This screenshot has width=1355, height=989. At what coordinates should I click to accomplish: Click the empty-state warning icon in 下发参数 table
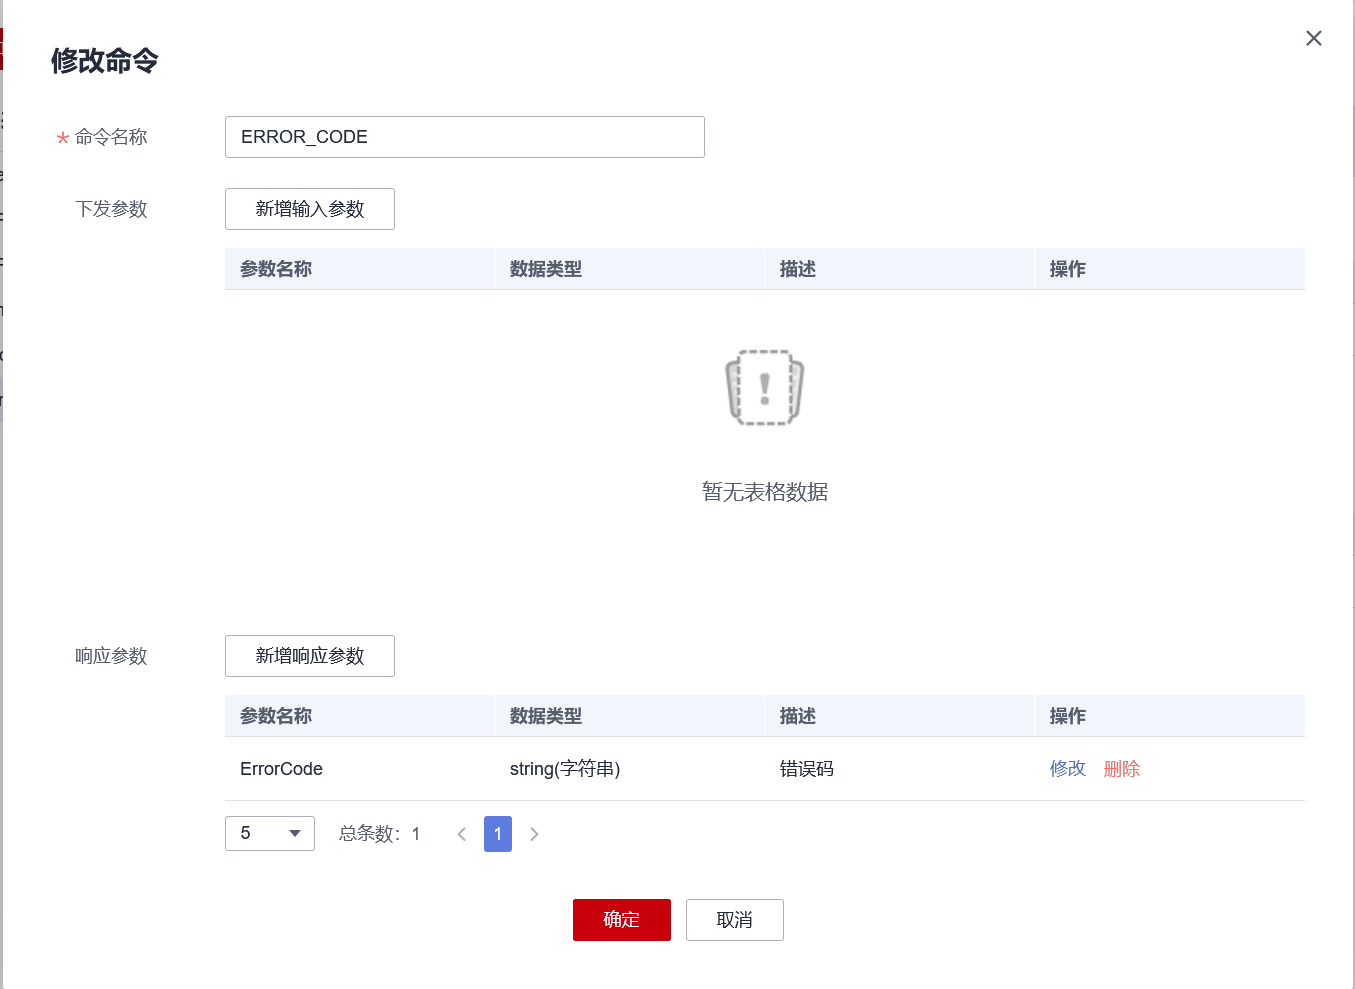(x=764, y=388)
